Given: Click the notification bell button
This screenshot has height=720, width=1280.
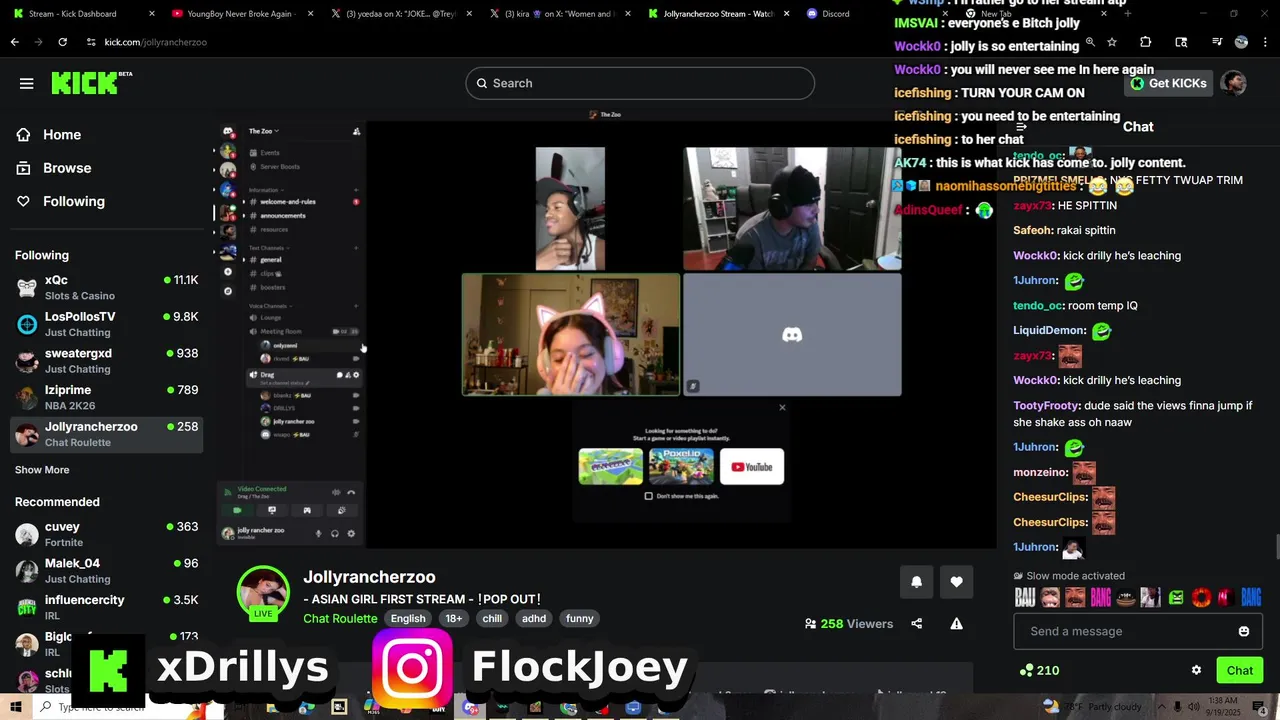Looking at the screenshot, I should tap(916, 582).
